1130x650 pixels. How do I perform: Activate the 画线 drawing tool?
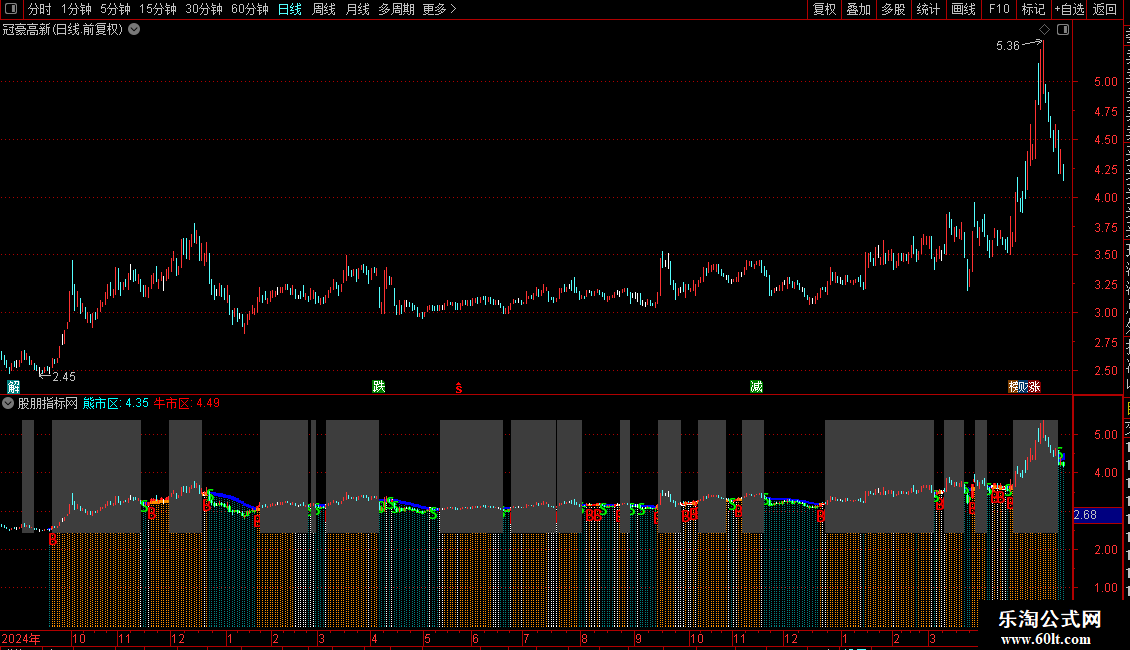click(964, 9)
